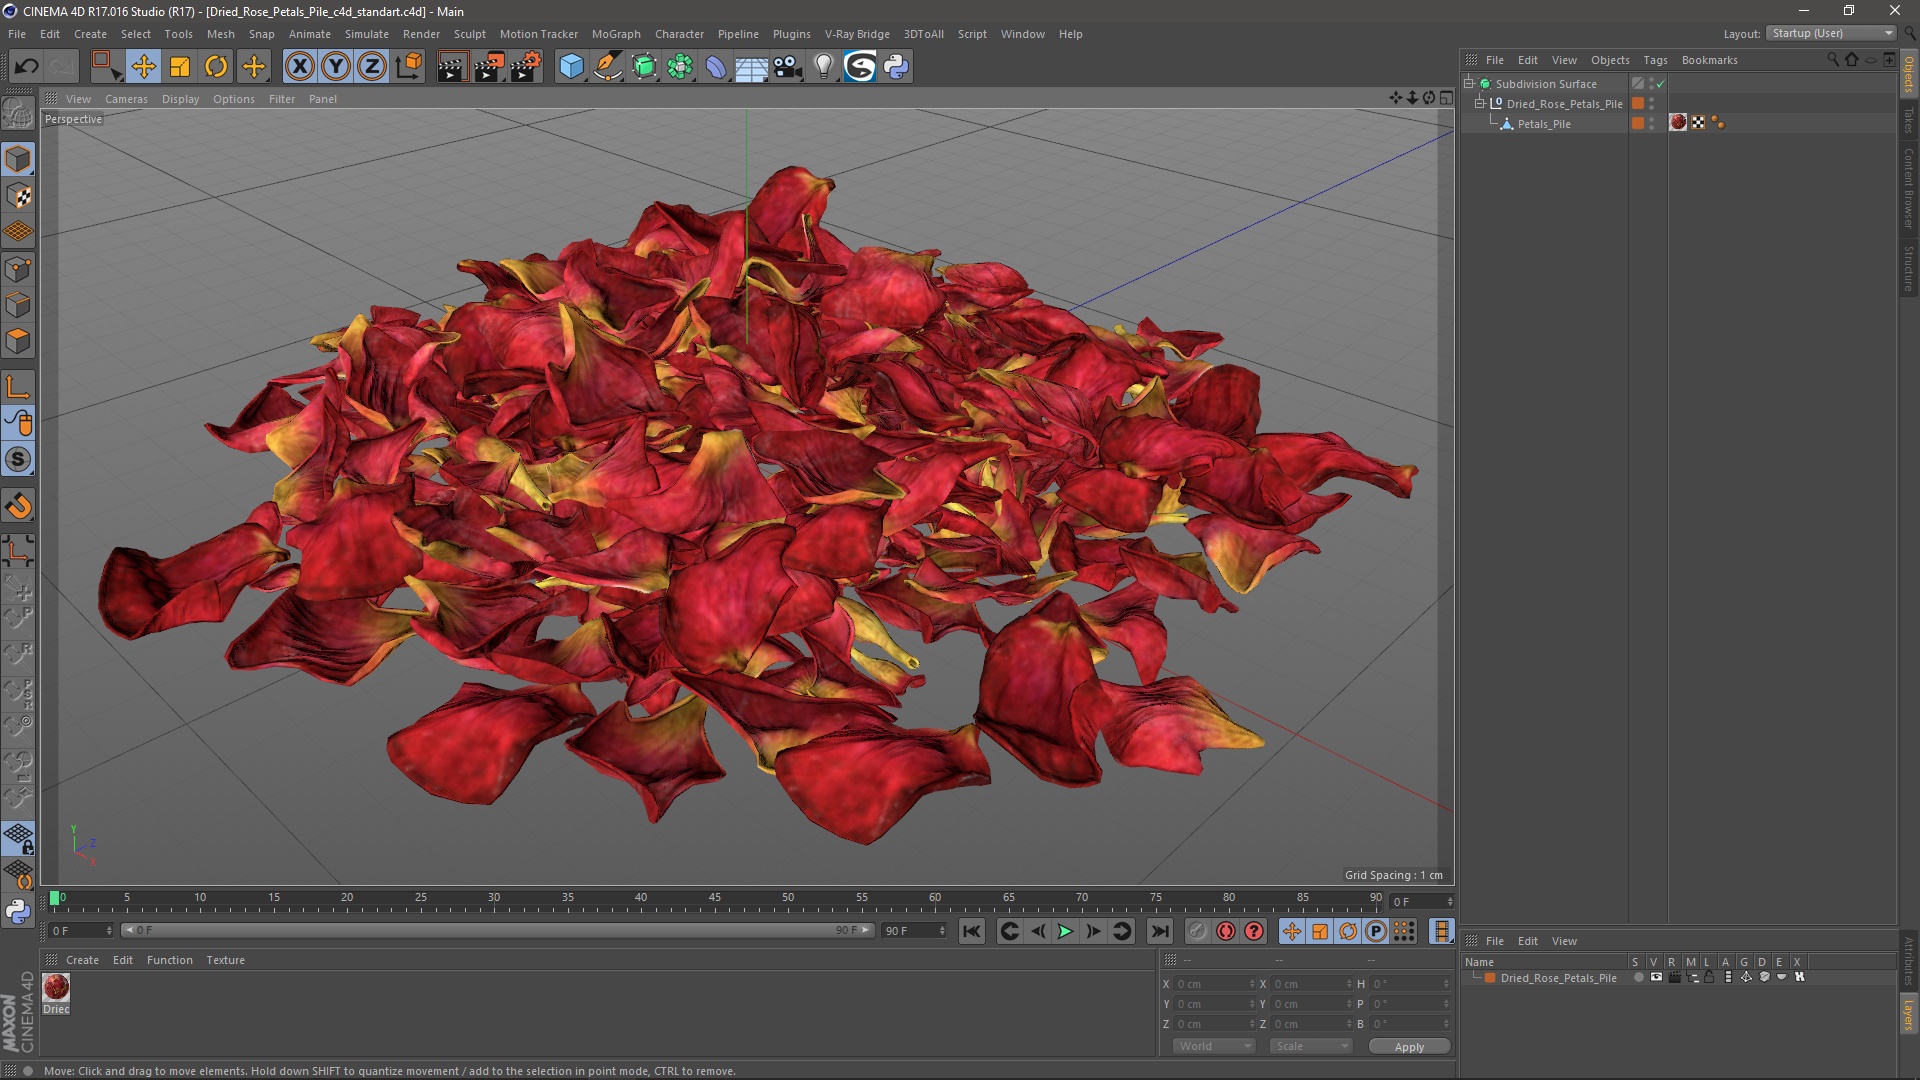Open the Layout Startup dropdown
1920x1080 pixels.
pos(1832,33)
